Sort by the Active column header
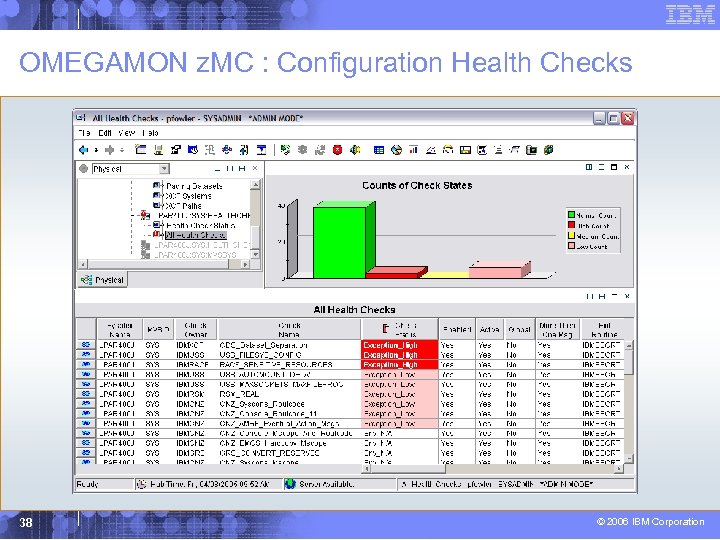 click(x=489, y=329)
